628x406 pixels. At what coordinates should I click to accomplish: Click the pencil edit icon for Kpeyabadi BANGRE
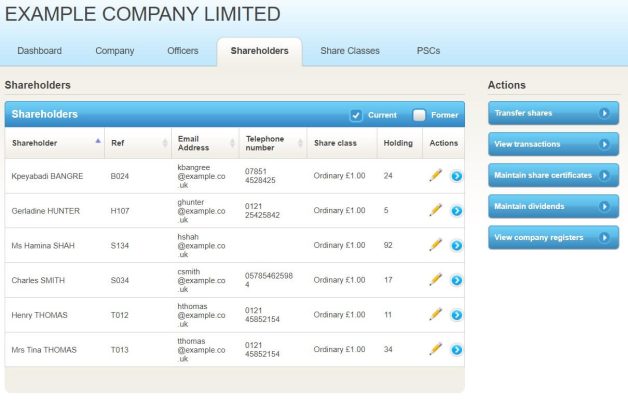tap(435, 176)
